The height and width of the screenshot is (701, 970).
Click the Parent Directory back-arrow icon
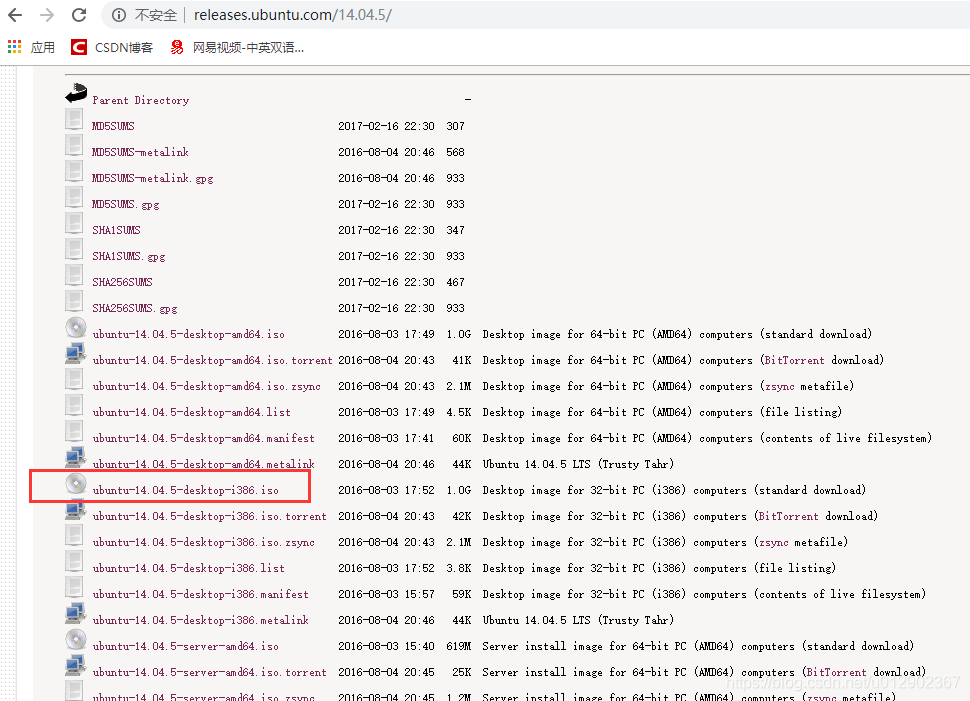click(x=75, y=93)
